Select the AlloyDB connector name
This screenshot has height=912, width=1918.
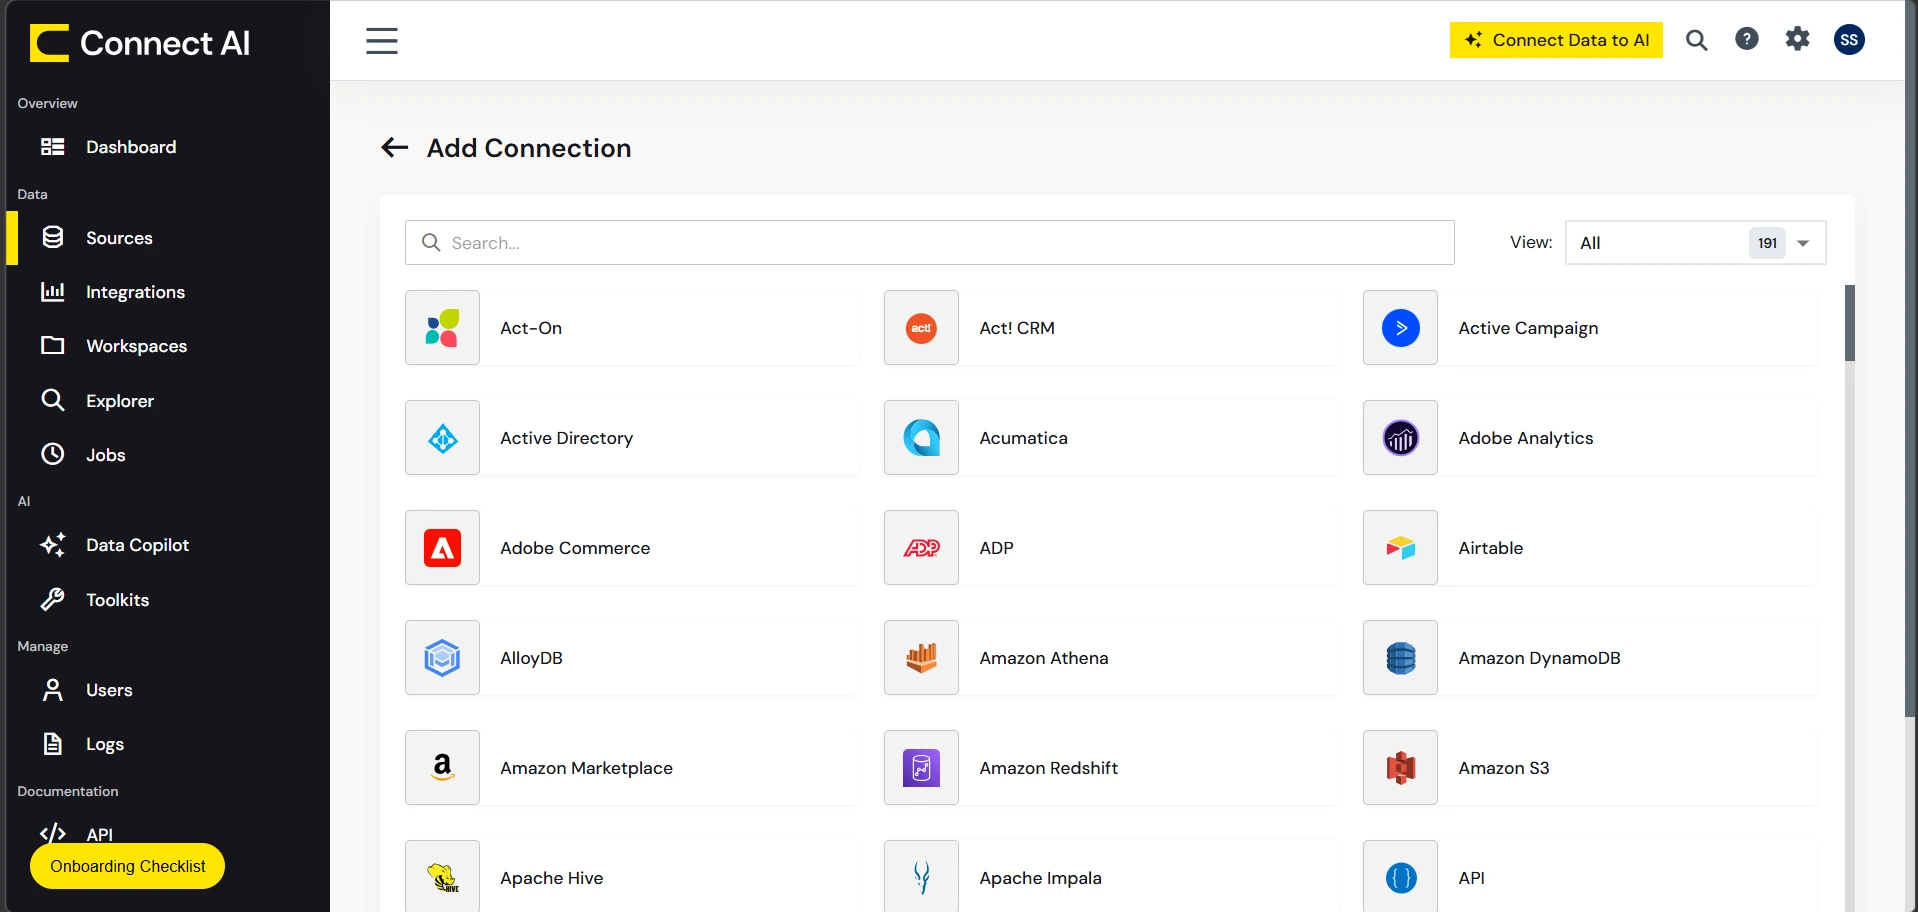[x=531, y=658]
